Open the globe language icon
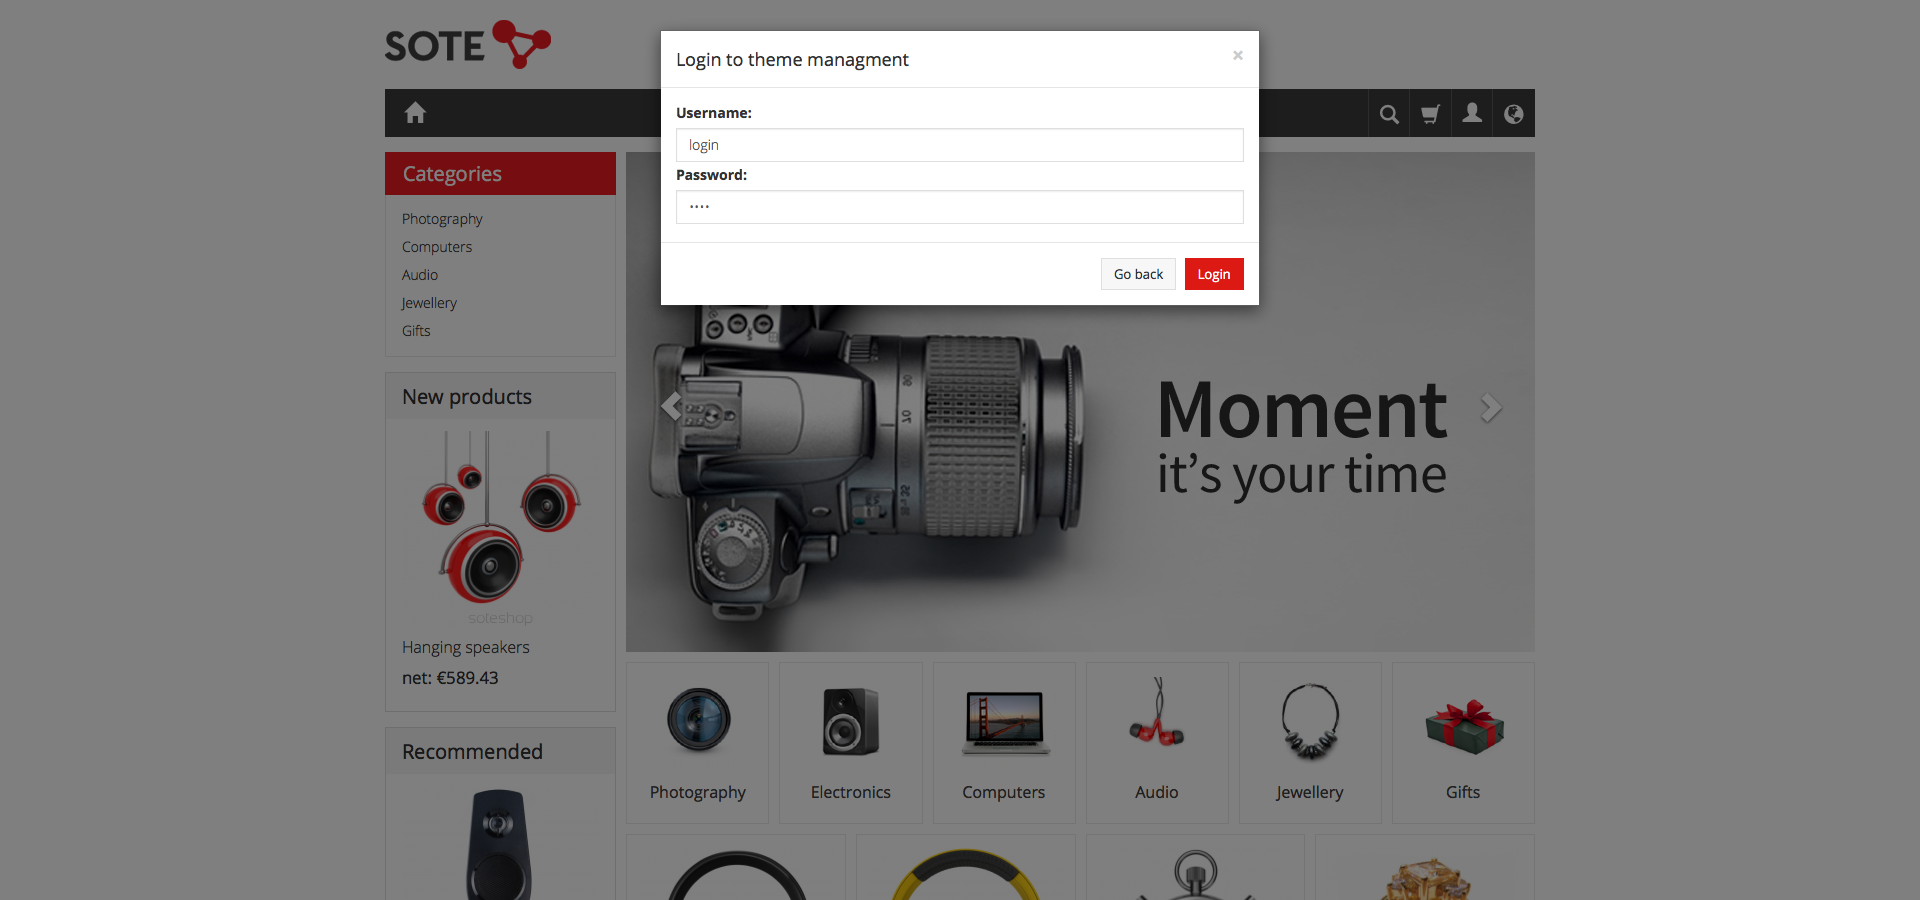This screenshot has height=900, width=1920. [1514, 114]
